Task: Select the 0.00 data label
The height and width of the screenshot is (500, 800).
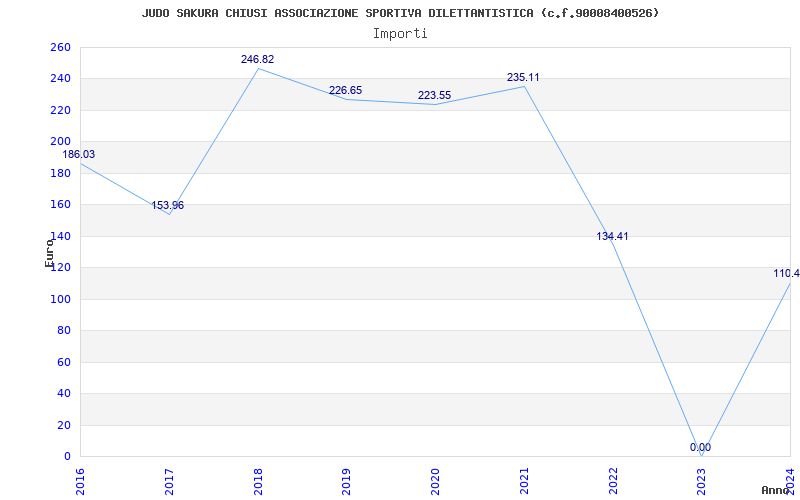Action: pos(701,447)
